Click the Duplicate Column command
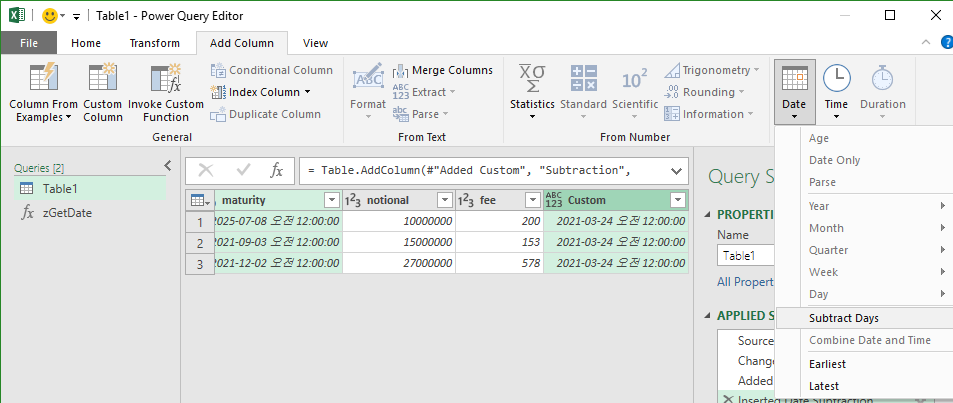The width and height of the screenshot is (953, 403). [x=266, y=114]
